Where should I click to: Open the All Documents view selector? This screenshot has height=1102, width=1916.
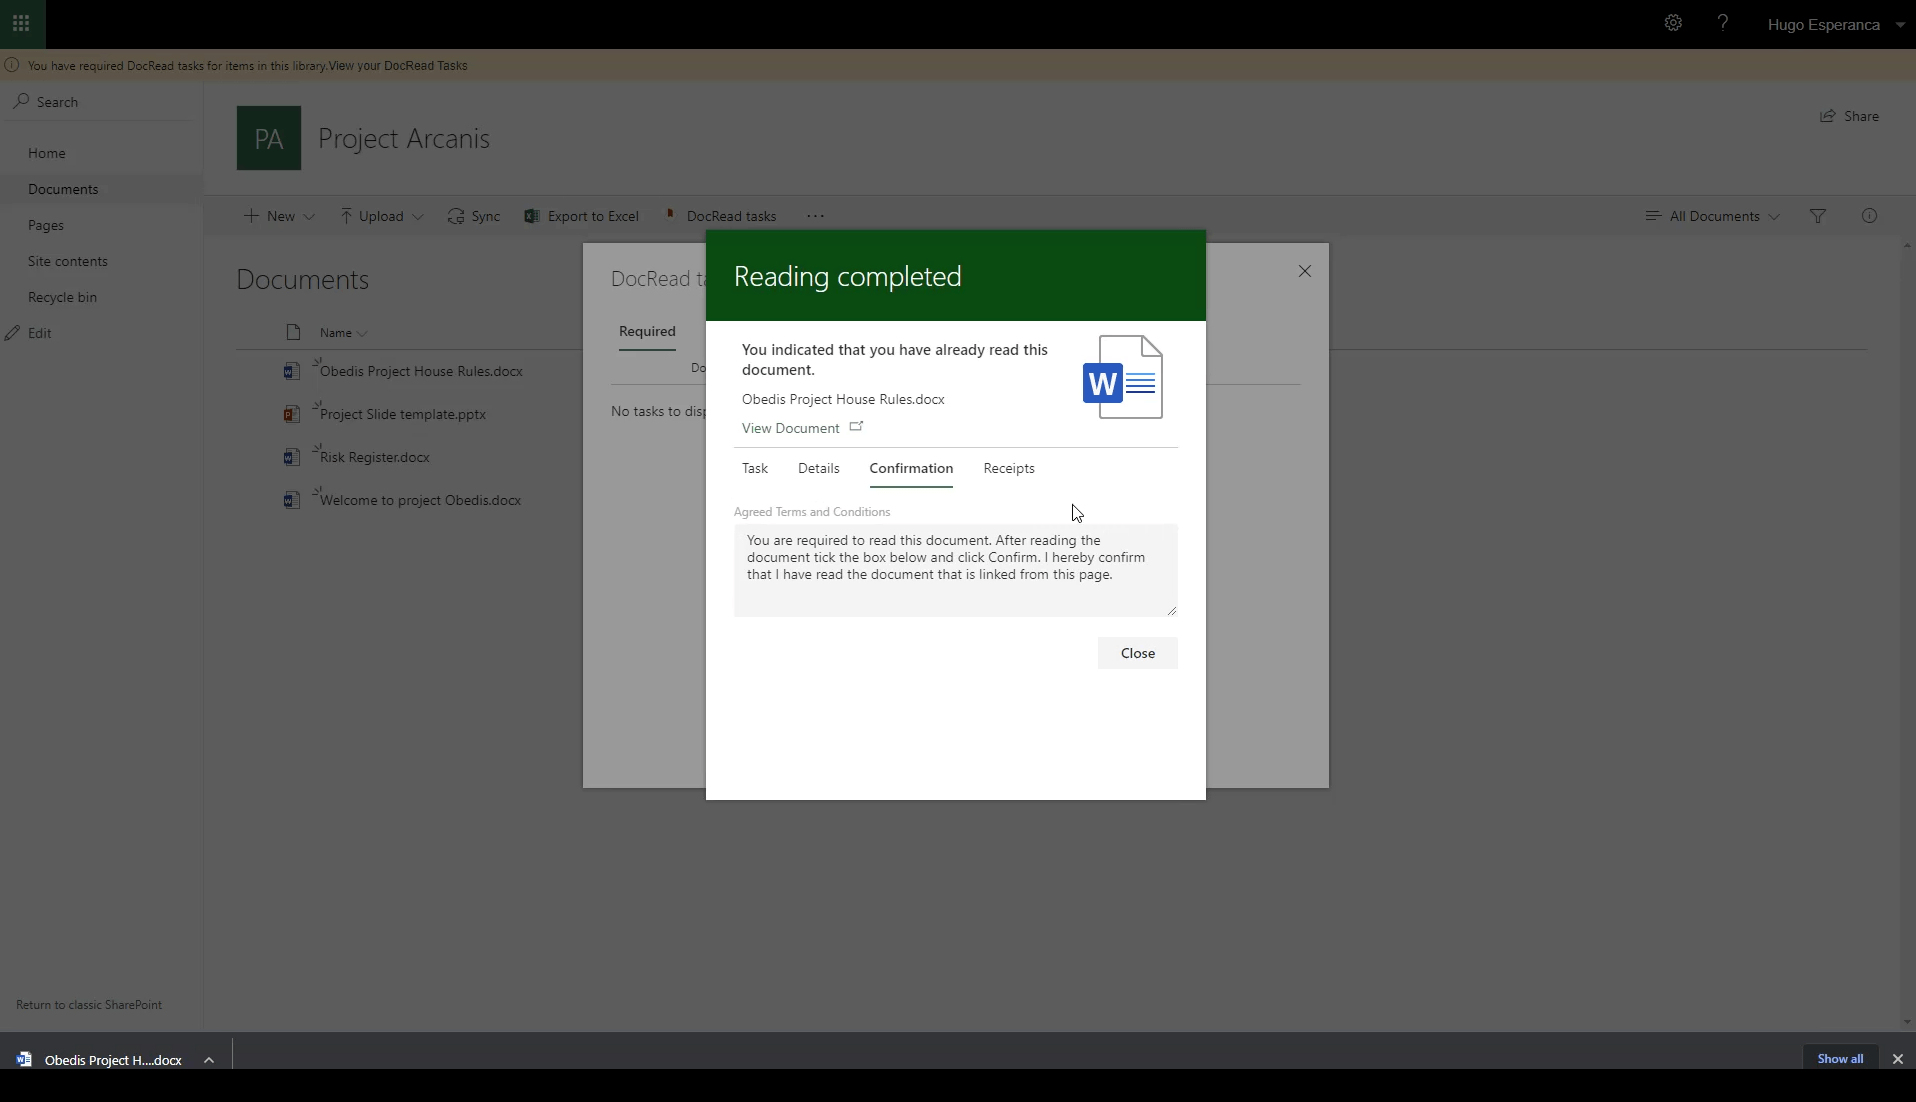pyautogui.click(x=1713, y=216)
